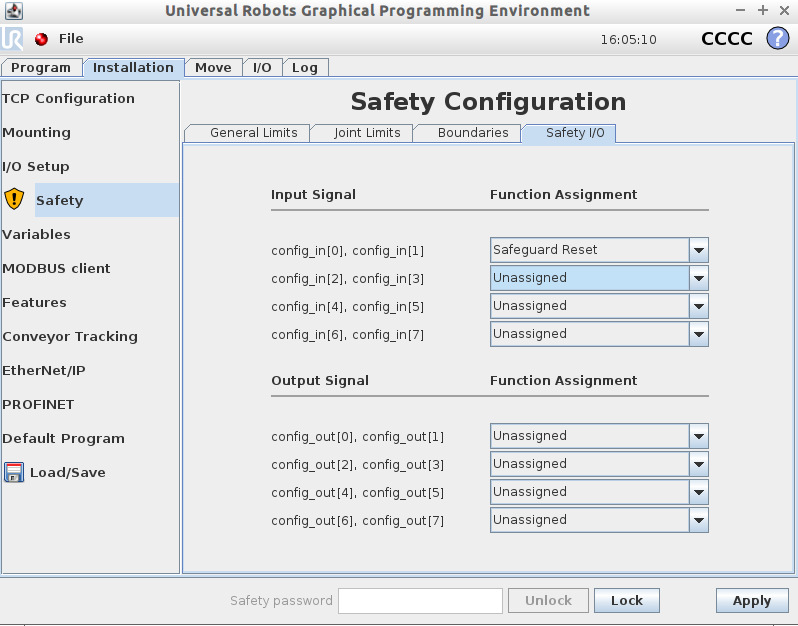Open the Joint Limits tab
Image resolution: width=798 pixels, height=626 pixels.
pyautogui.click(x=362, y=133)
